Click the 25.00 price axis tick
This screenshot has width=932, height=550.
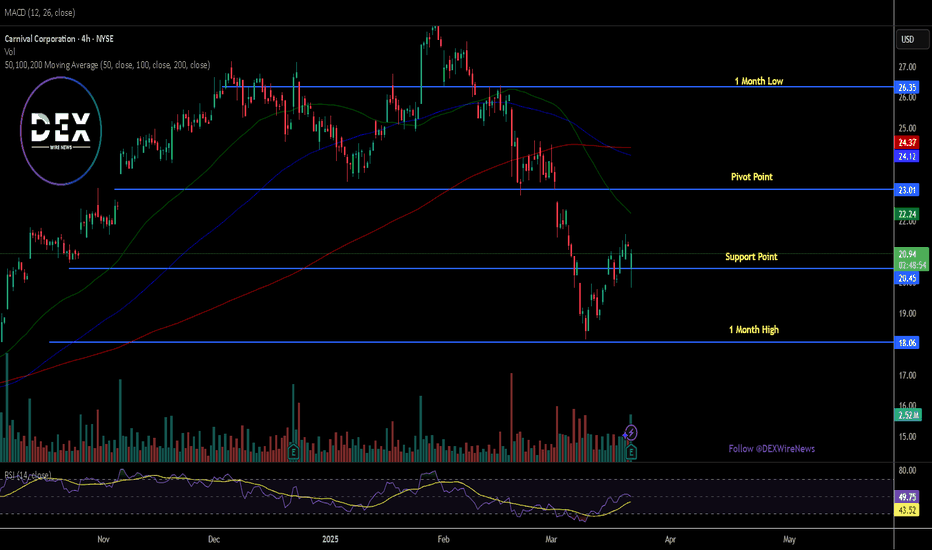(907, 128)
